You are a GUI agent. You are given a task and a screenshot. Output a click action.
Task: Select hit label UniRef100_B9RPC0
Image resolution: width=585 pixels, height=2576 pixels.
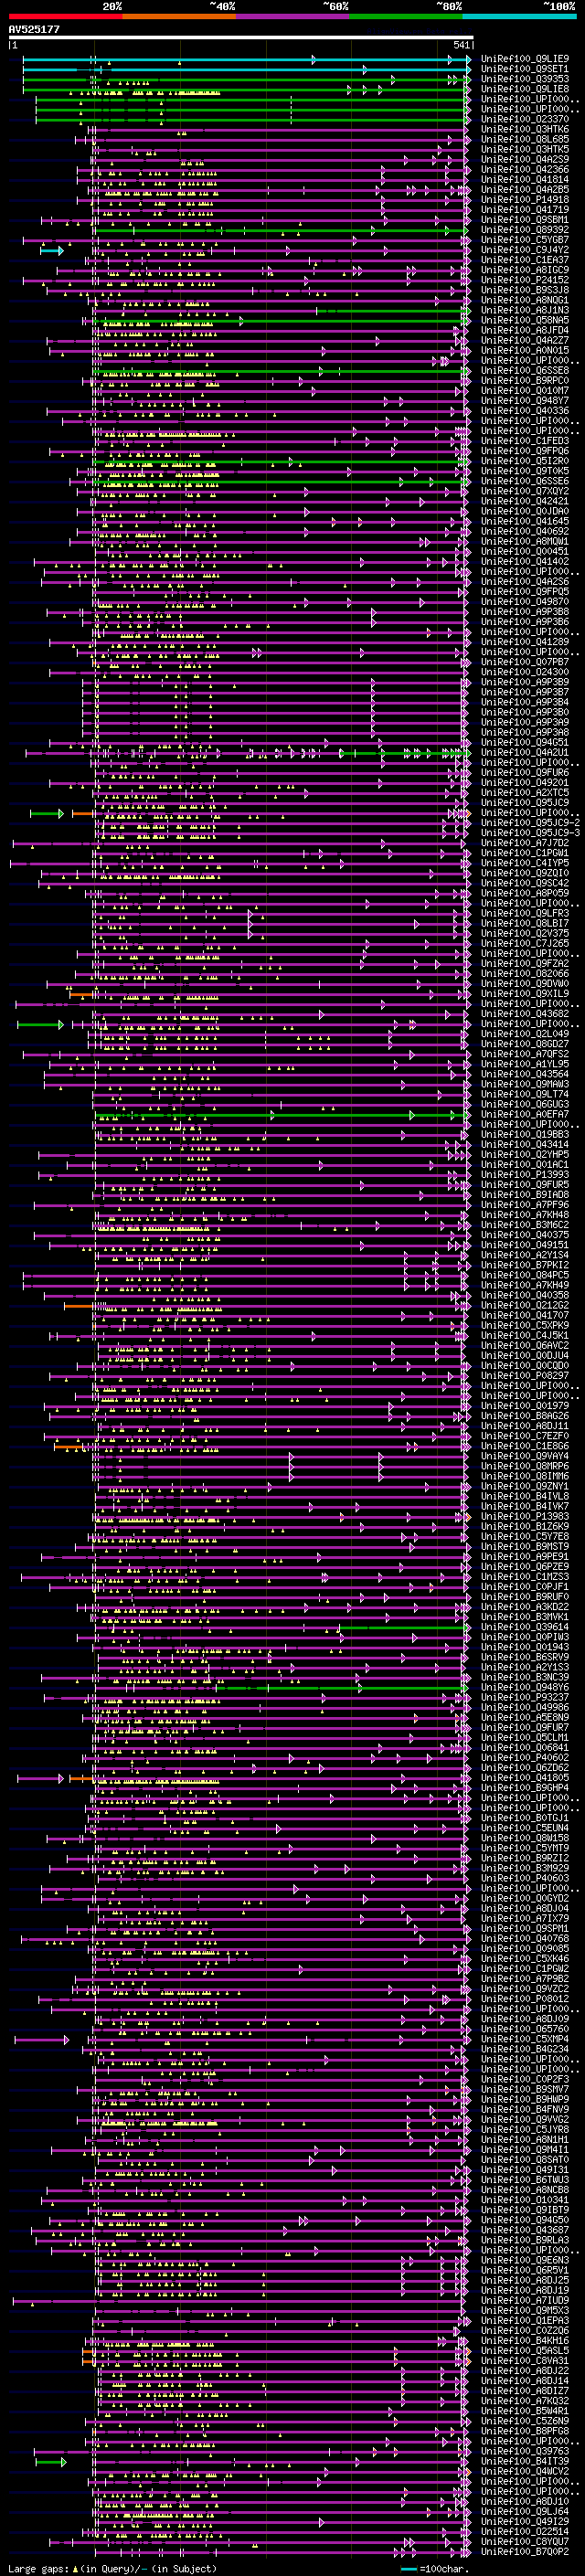(x=525, y=381)
